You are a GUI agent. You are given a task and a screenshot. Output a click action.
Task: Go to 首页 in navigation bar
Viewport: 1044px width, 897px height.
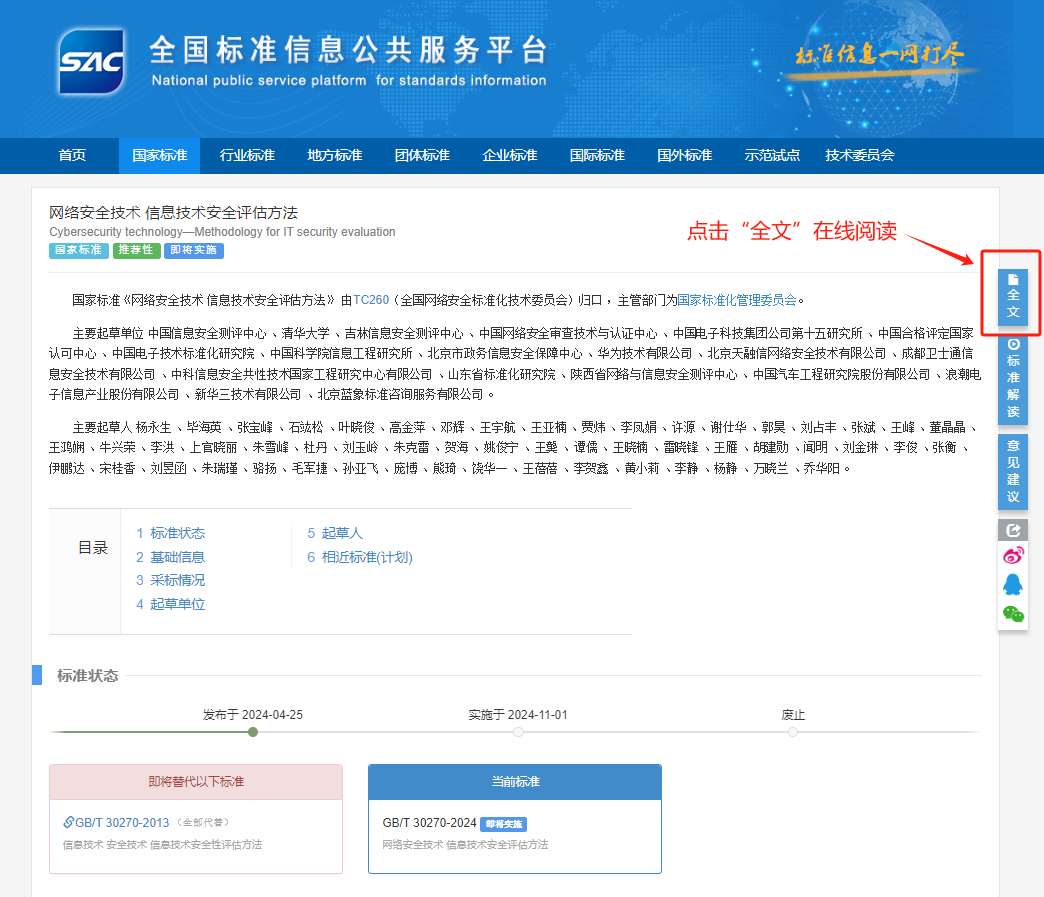(x=72, y=155)
